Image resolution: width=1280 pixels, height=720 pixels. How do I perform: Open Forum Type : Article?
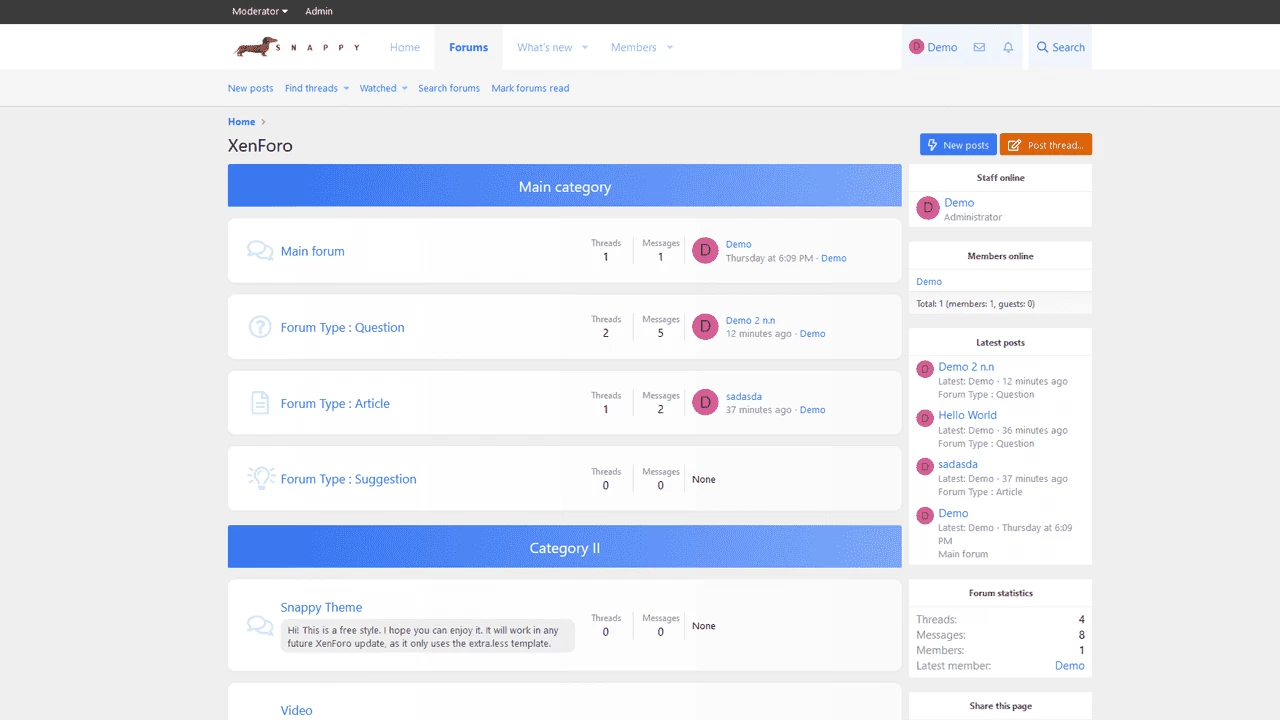click(335, 403)
